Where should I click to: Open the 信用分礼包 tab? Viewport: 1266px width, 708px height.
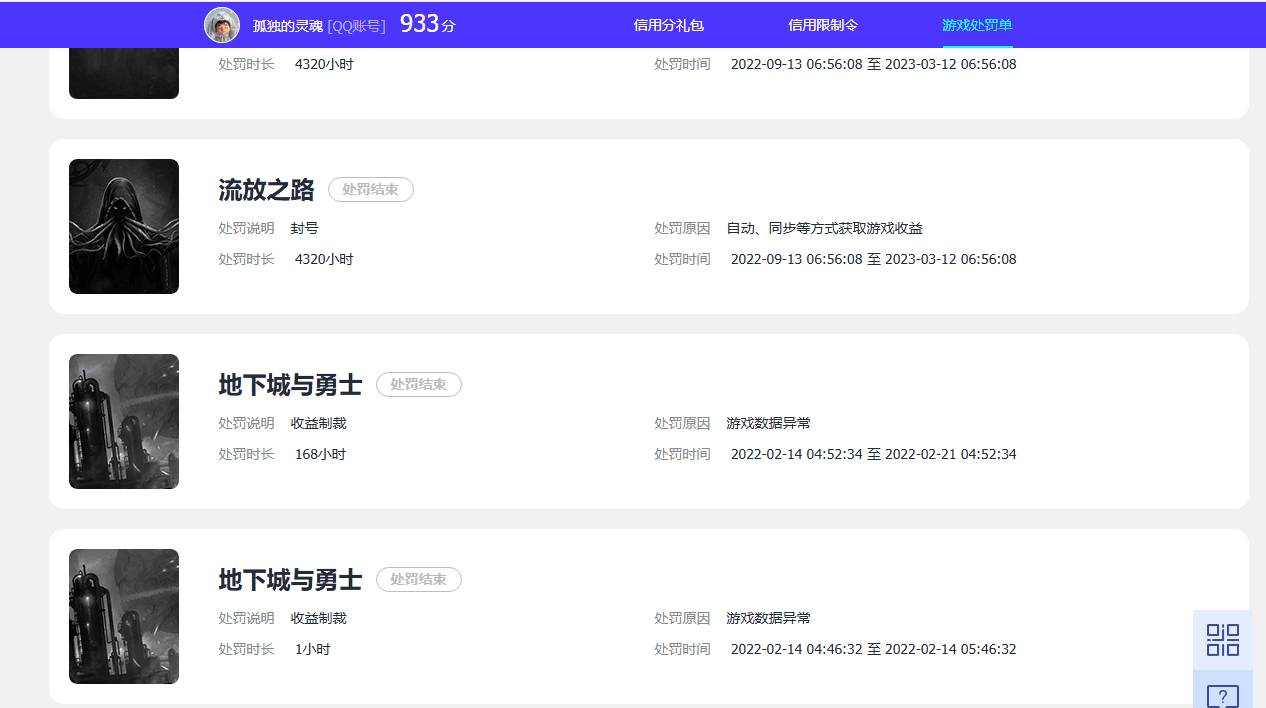coord(669,25)
